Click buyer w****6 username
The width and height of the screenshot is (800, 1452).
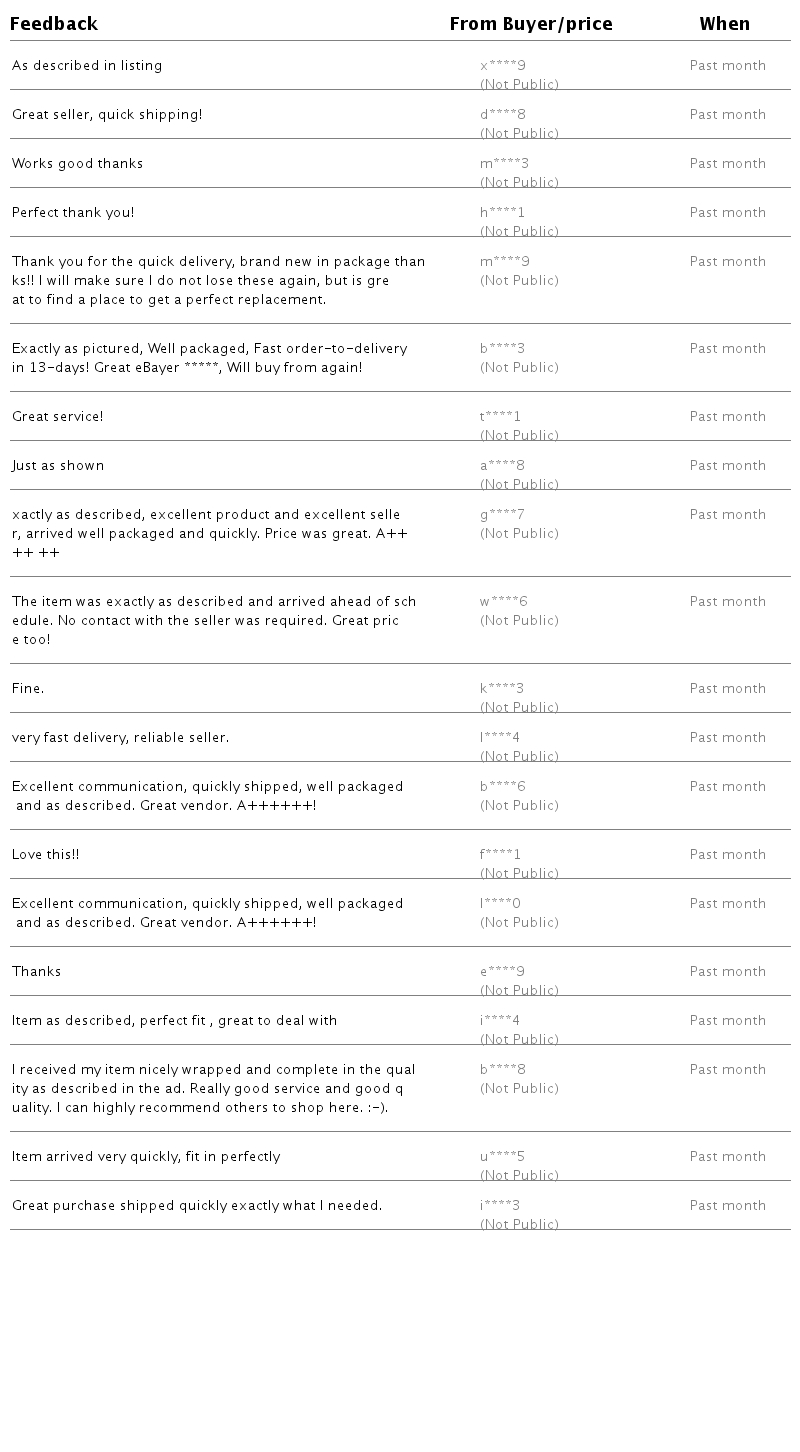(504, 602)
